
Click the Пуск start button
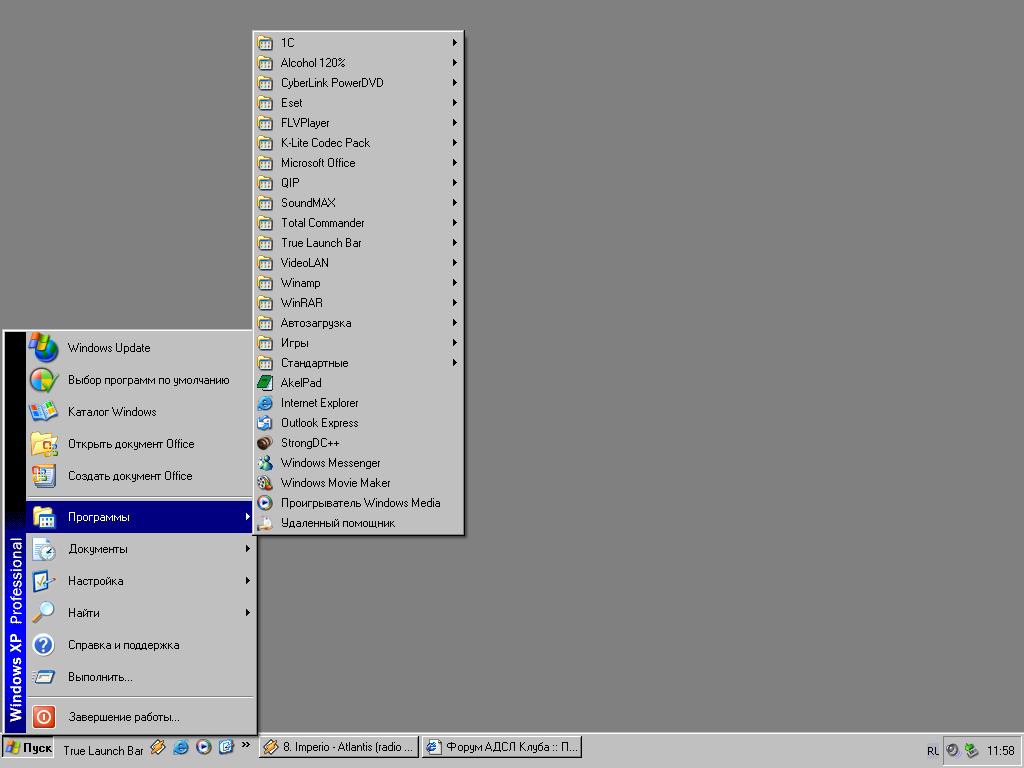pos(28,748)
